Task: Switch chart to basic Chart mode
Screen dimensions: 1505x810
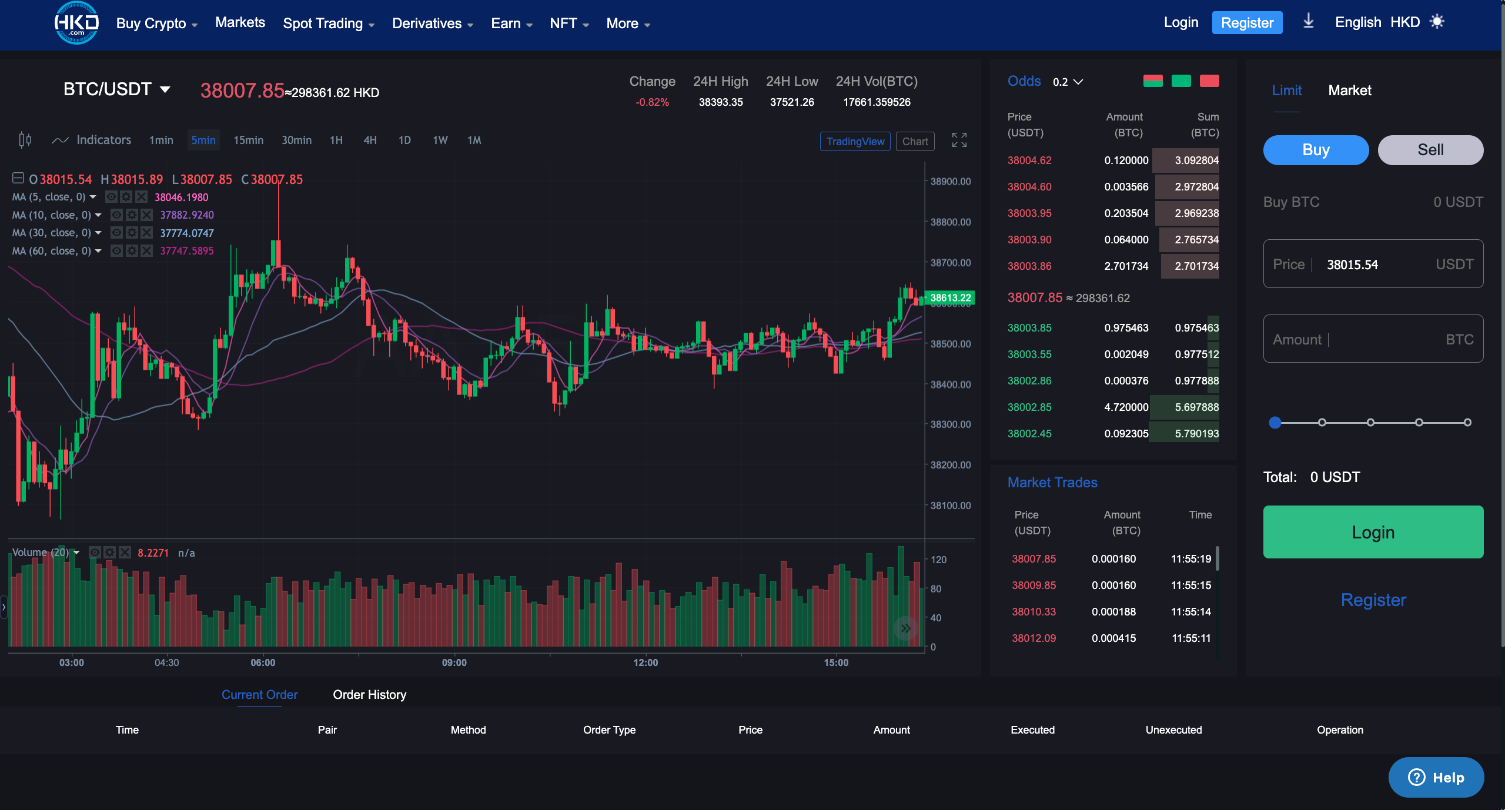Action: pos(915,141)
